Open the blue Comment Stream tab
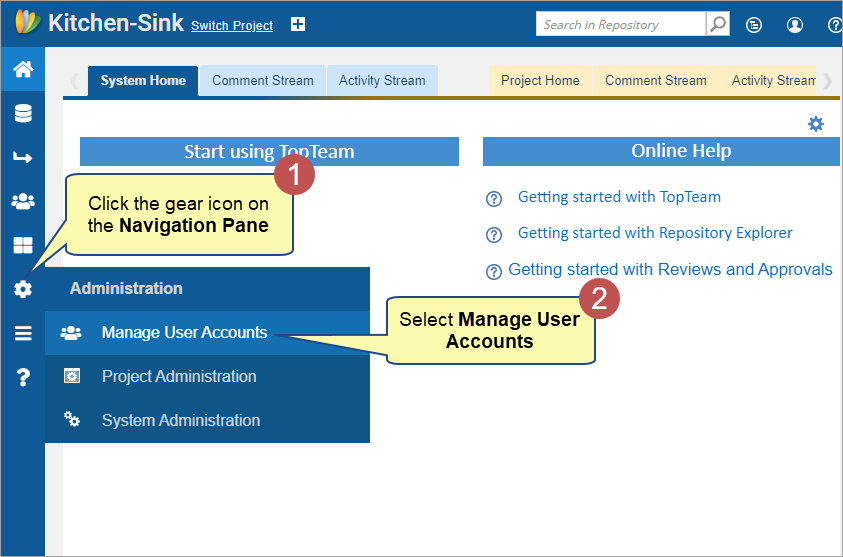 coord(262,81)
